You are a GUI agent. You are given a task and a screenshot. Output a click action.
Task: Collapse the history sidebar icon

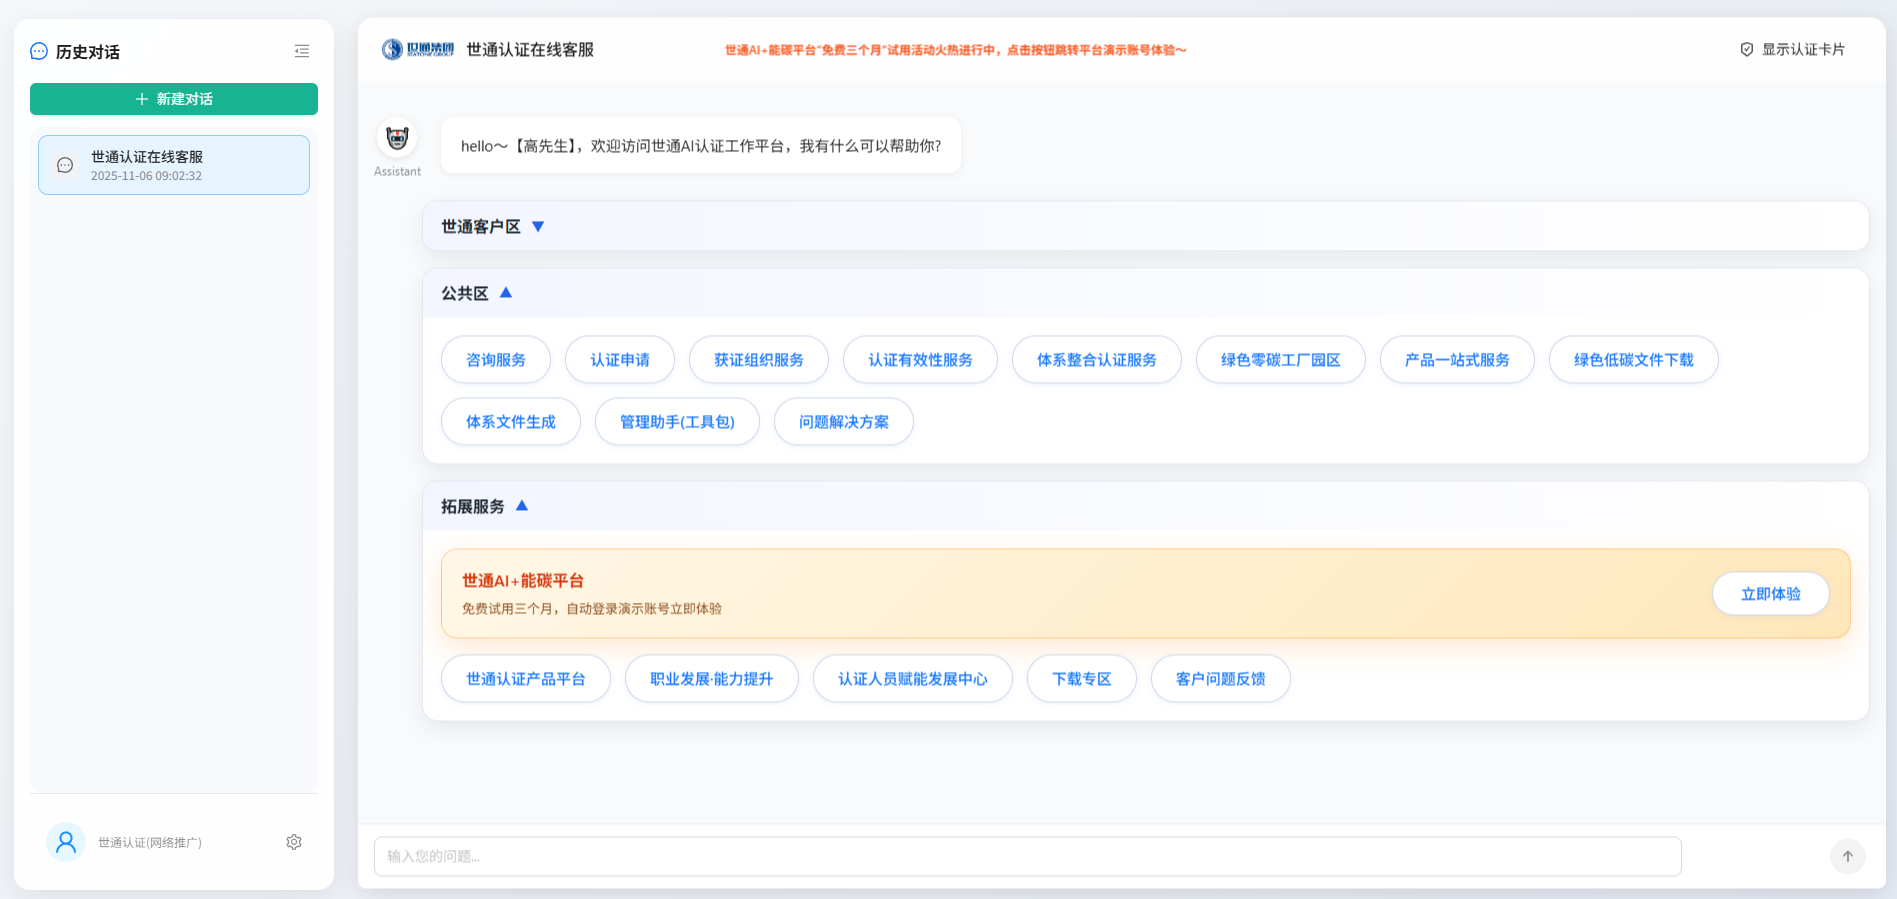301,51
